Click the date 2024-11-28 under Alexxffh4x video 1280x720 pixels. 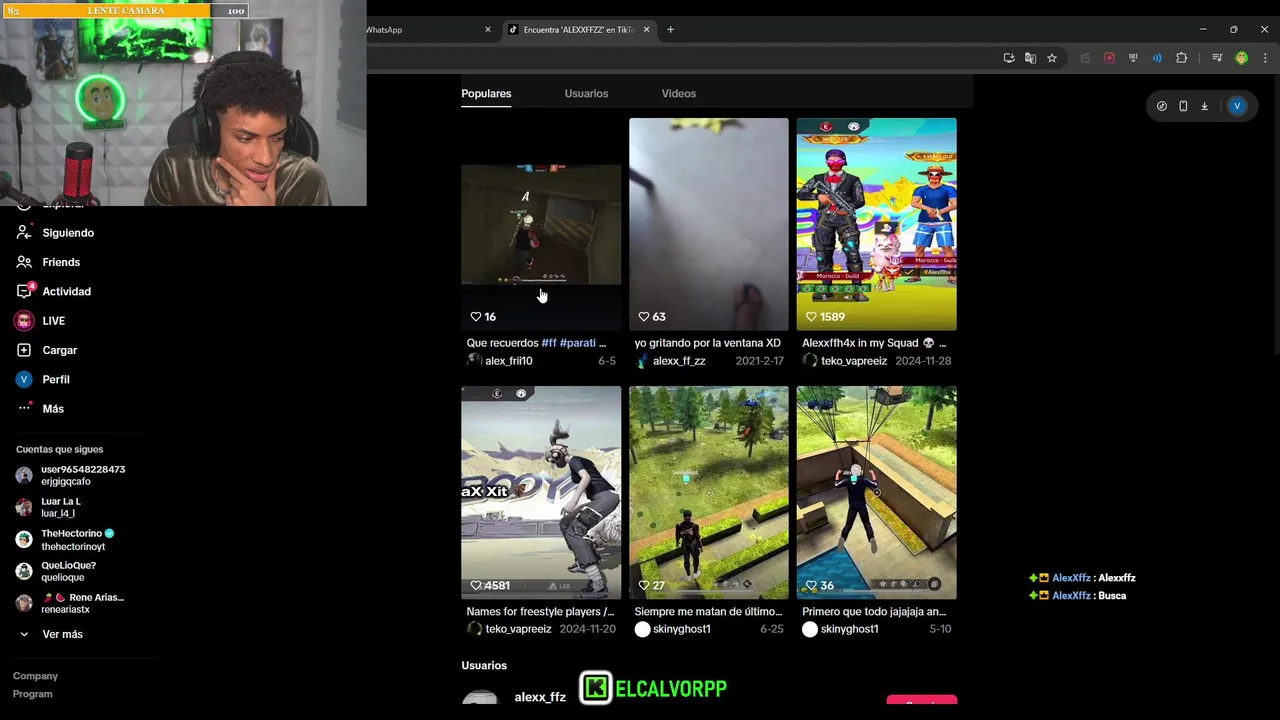pos(923,361)
